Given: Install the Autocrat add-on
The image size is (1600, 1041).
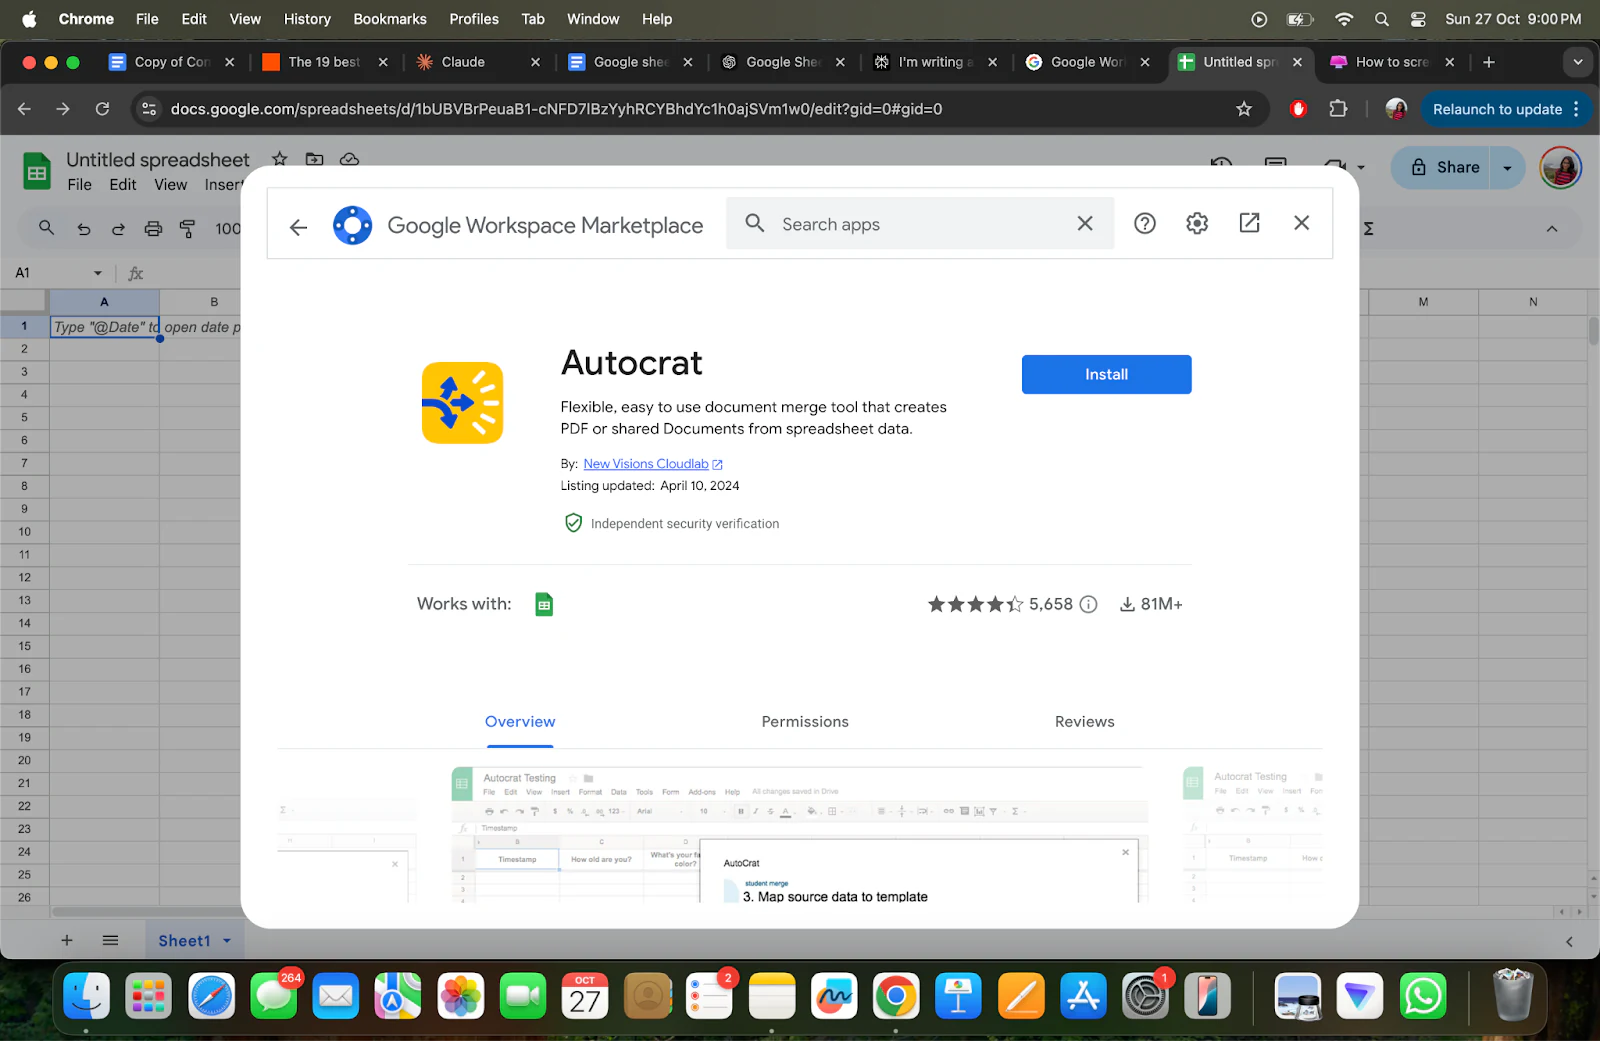Looking at the screenshot, I should (1106, 374).
